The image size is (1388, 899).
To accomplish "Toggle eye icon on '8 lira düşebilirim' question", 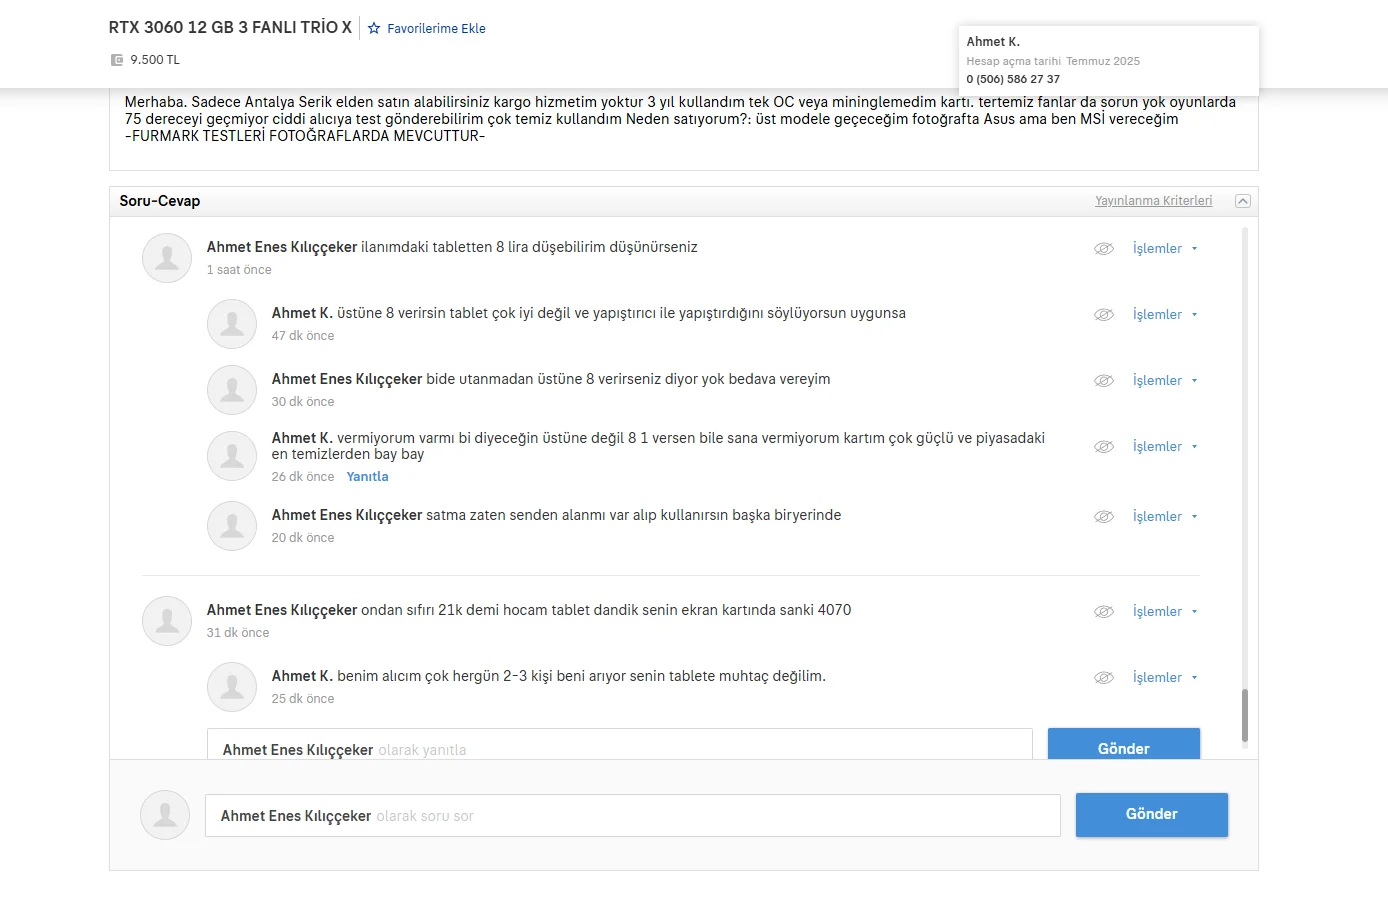I will click(x=1104, y=249).
